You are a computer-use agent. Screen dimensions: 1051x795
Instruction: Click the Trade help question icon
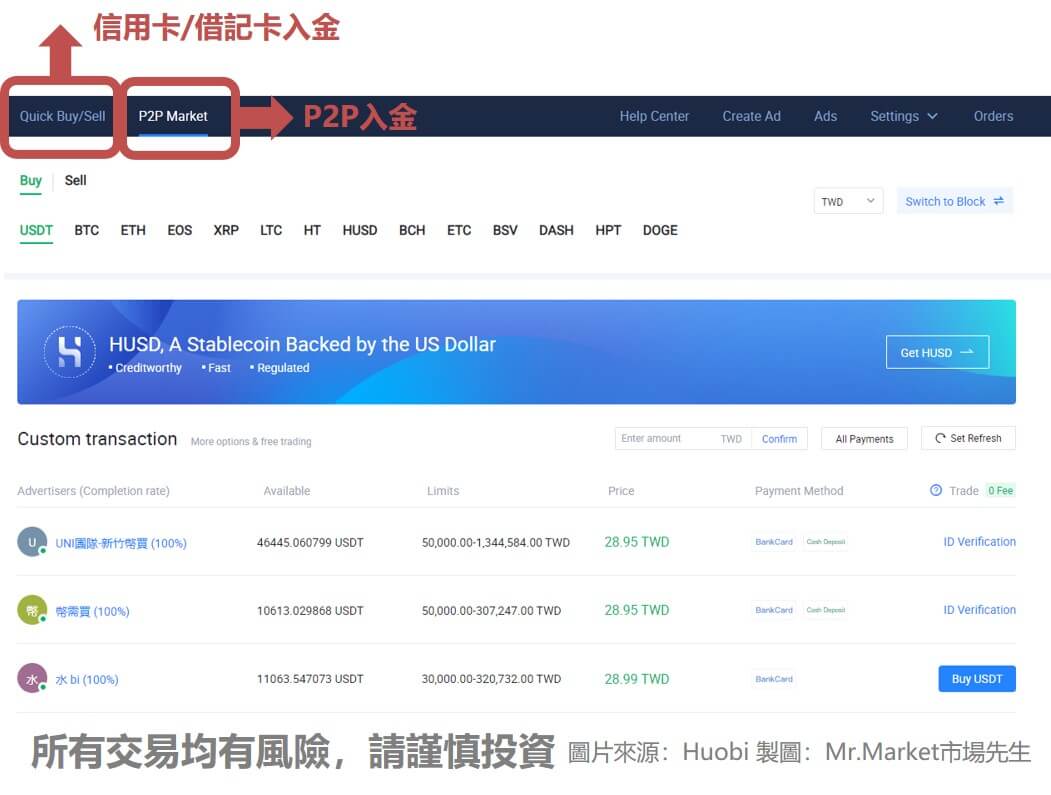[x=936, y=490]
